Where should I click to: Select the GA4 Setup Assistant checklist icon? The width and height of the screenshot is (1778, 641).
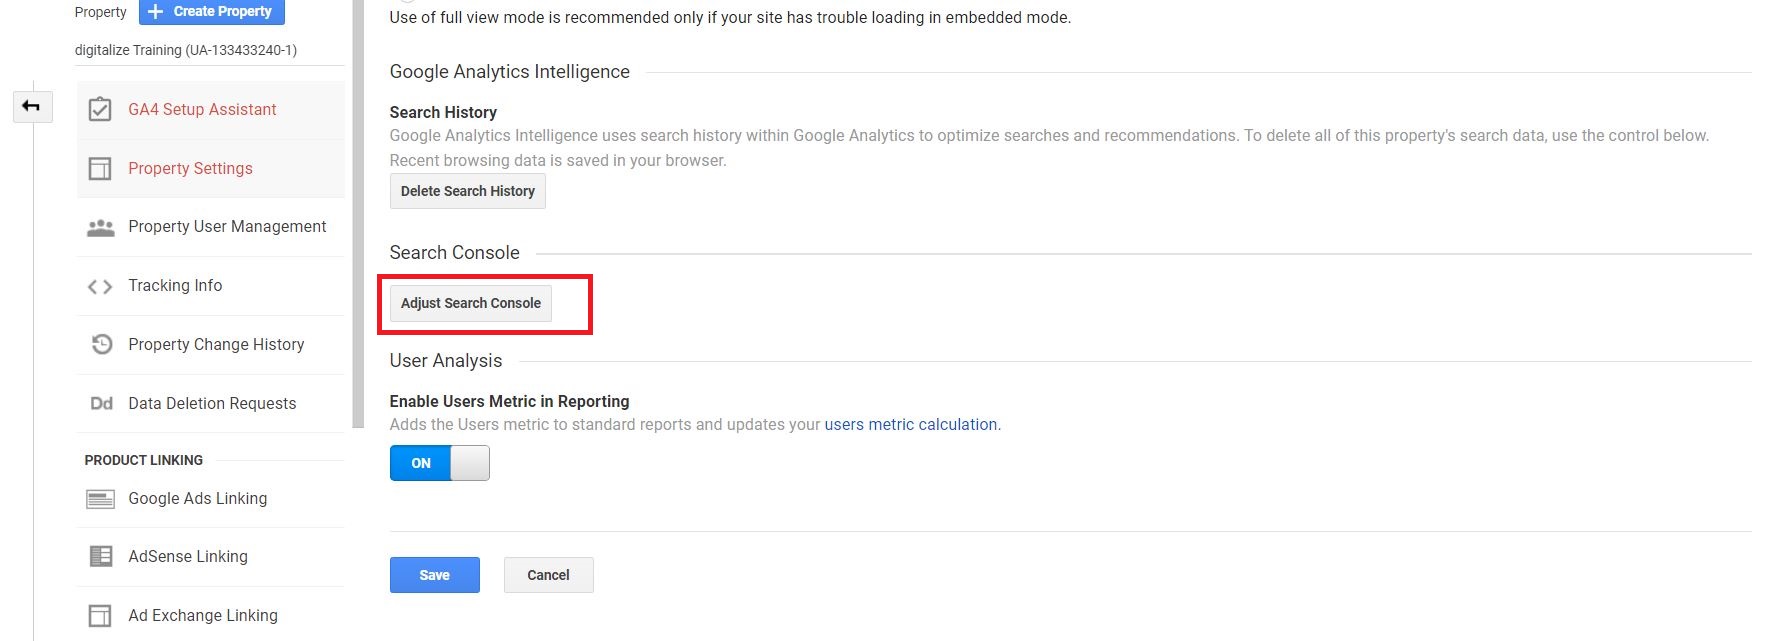[100, 109]
